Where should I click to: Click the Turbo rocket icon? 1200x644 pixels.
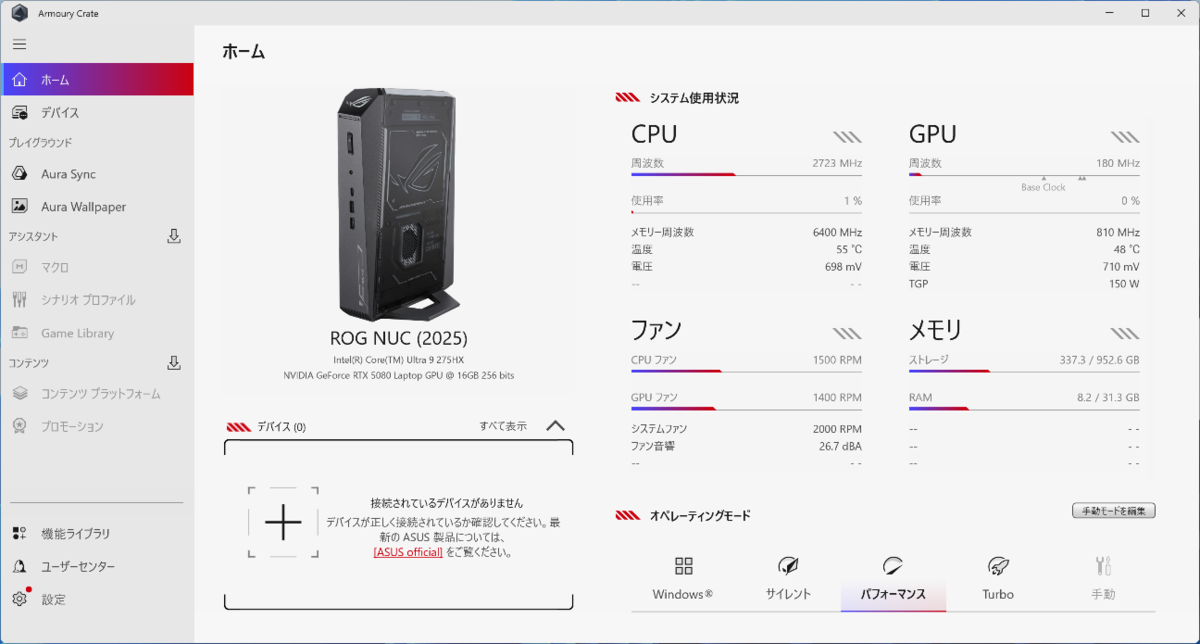(997, 567)
